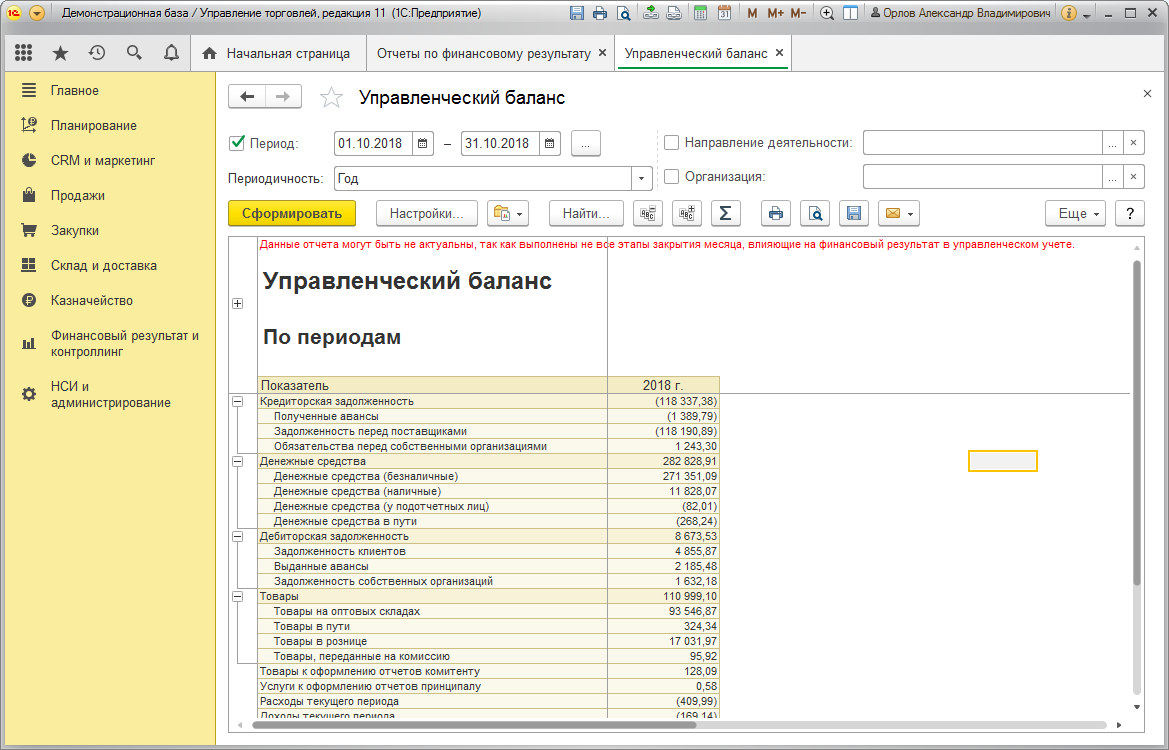Close the Управленческий баланс tab
1169x750 pixels.
pos(779,53)
